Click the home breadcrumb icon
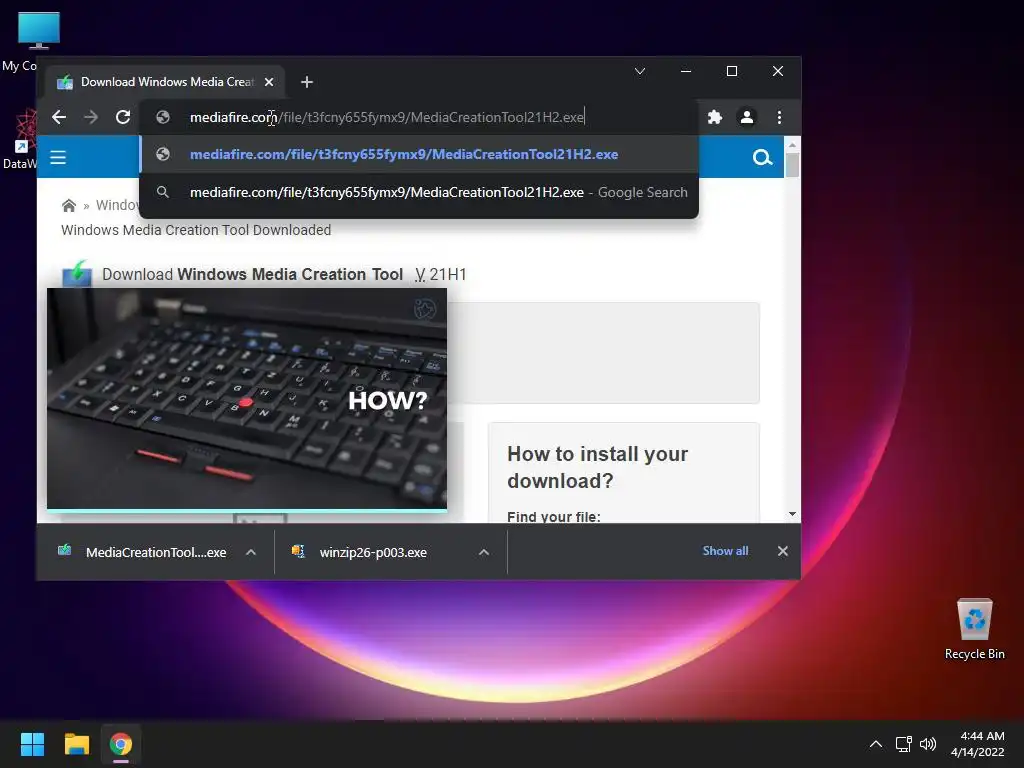The height and width of the screenshot is (768, 1024). (x=69, y=206)
